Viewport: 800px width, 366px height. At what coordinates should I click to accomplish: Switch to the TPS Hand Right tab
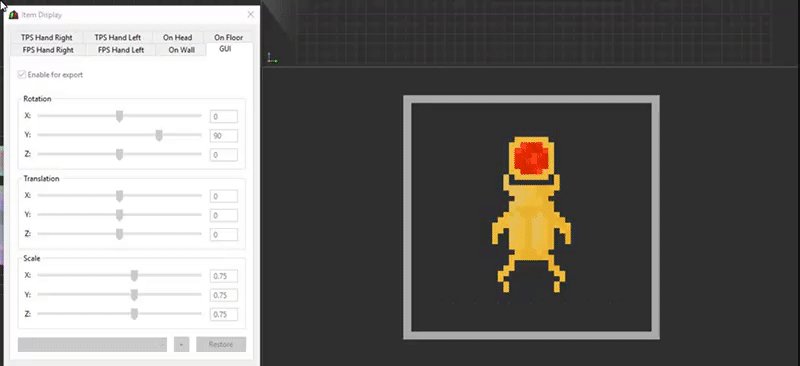pyautogui.click(x=47, y=37)
